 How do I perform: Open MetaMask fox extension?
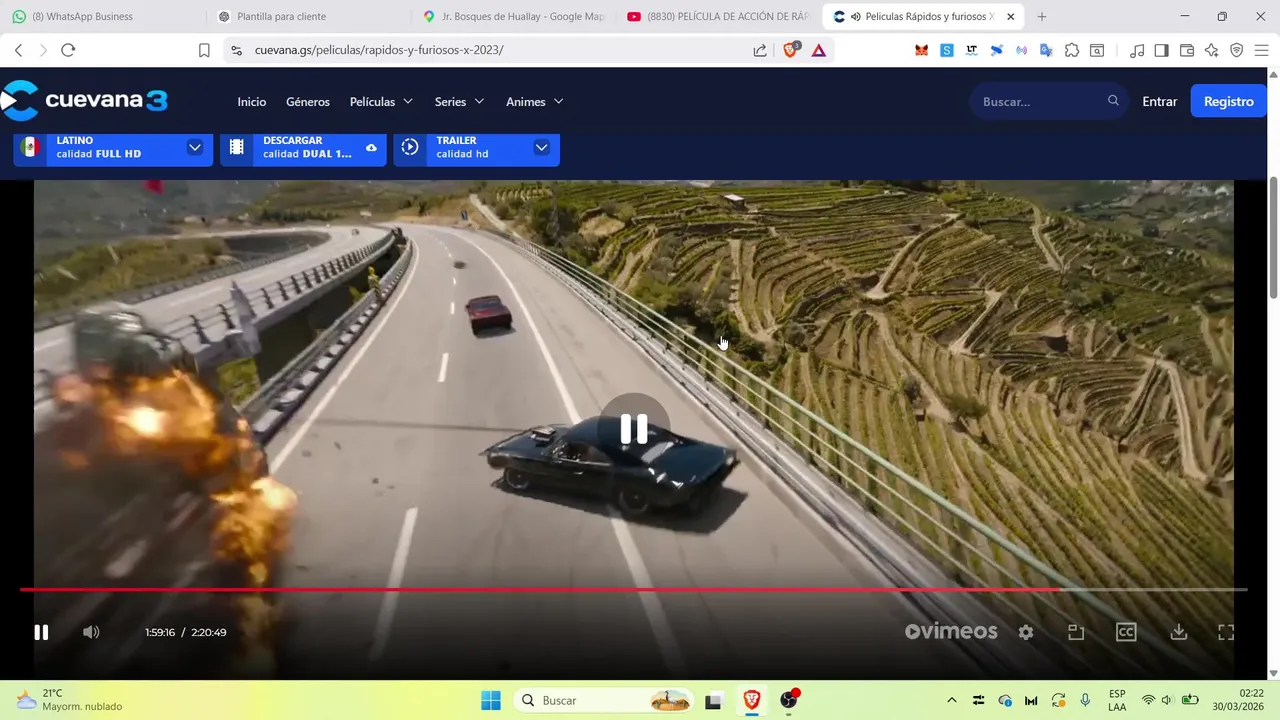pos(922,50)
